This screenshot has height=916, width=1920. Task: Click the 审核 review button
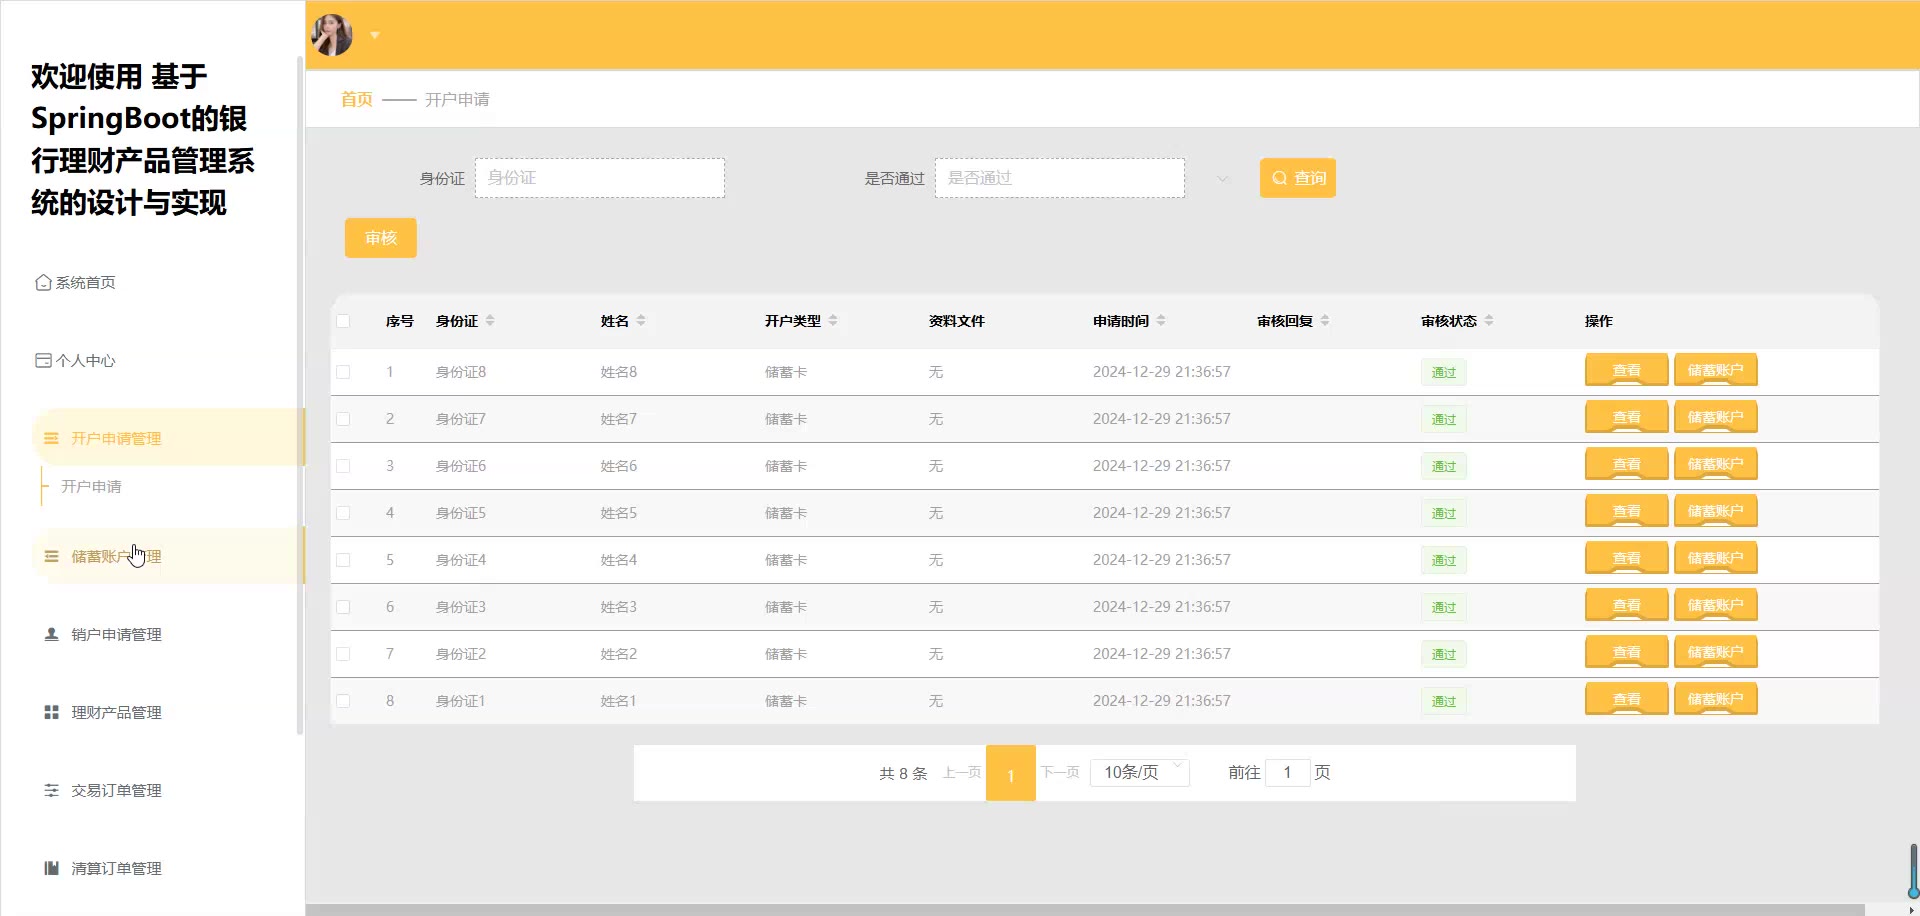(380, 238)
